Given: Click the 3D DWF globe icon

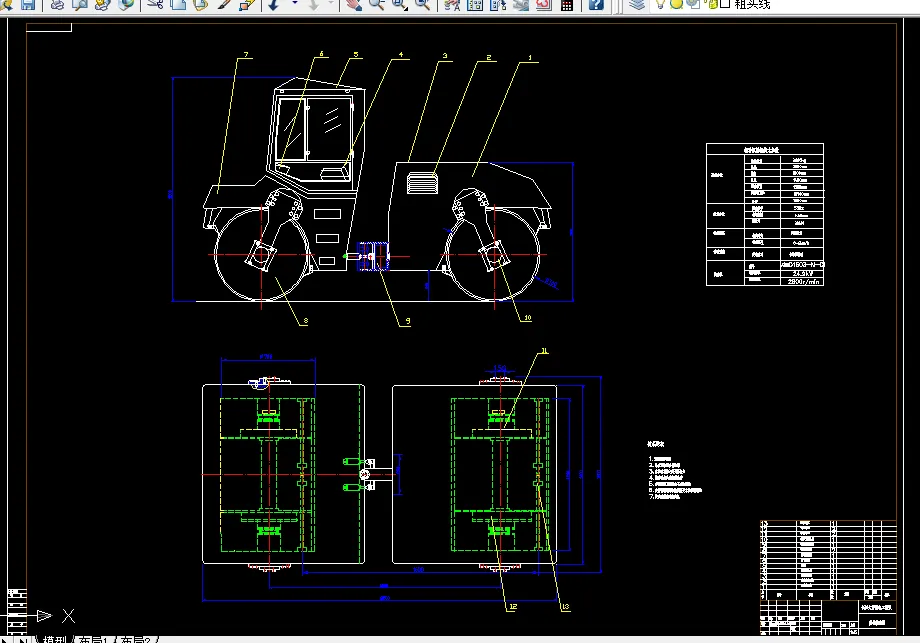Looking at the screenshot, I should pos(125,5).
